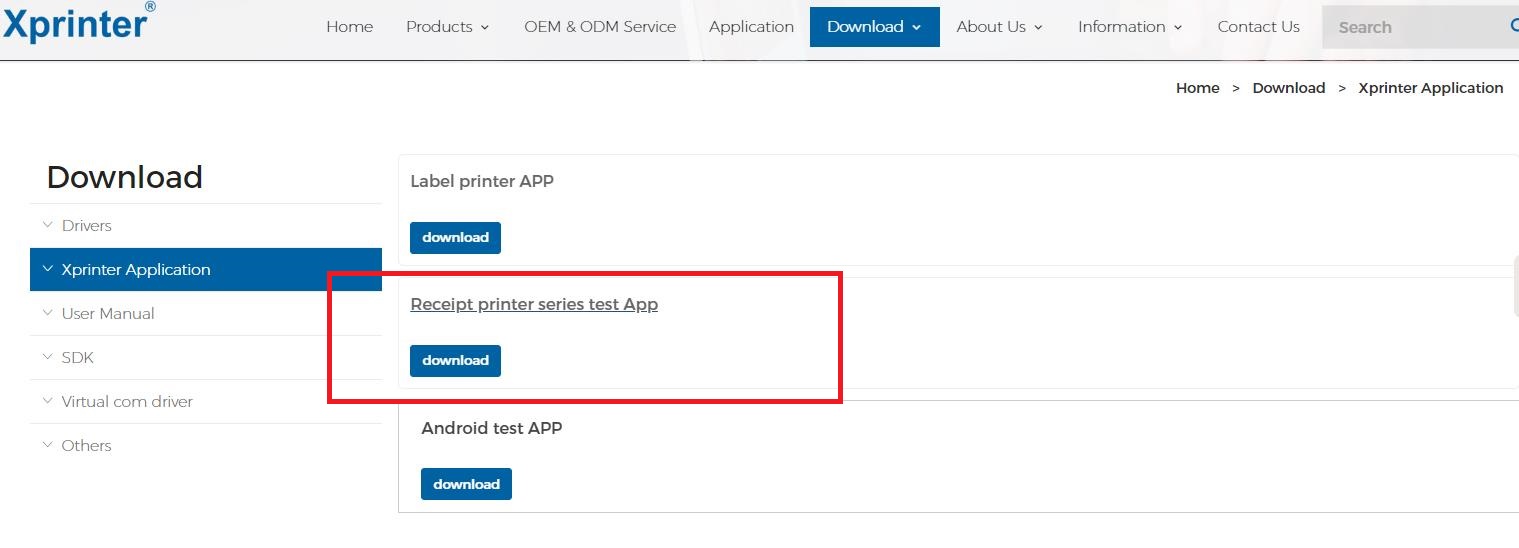
Task: Download the Receipt printer series test App
Action: click(455, 360)
